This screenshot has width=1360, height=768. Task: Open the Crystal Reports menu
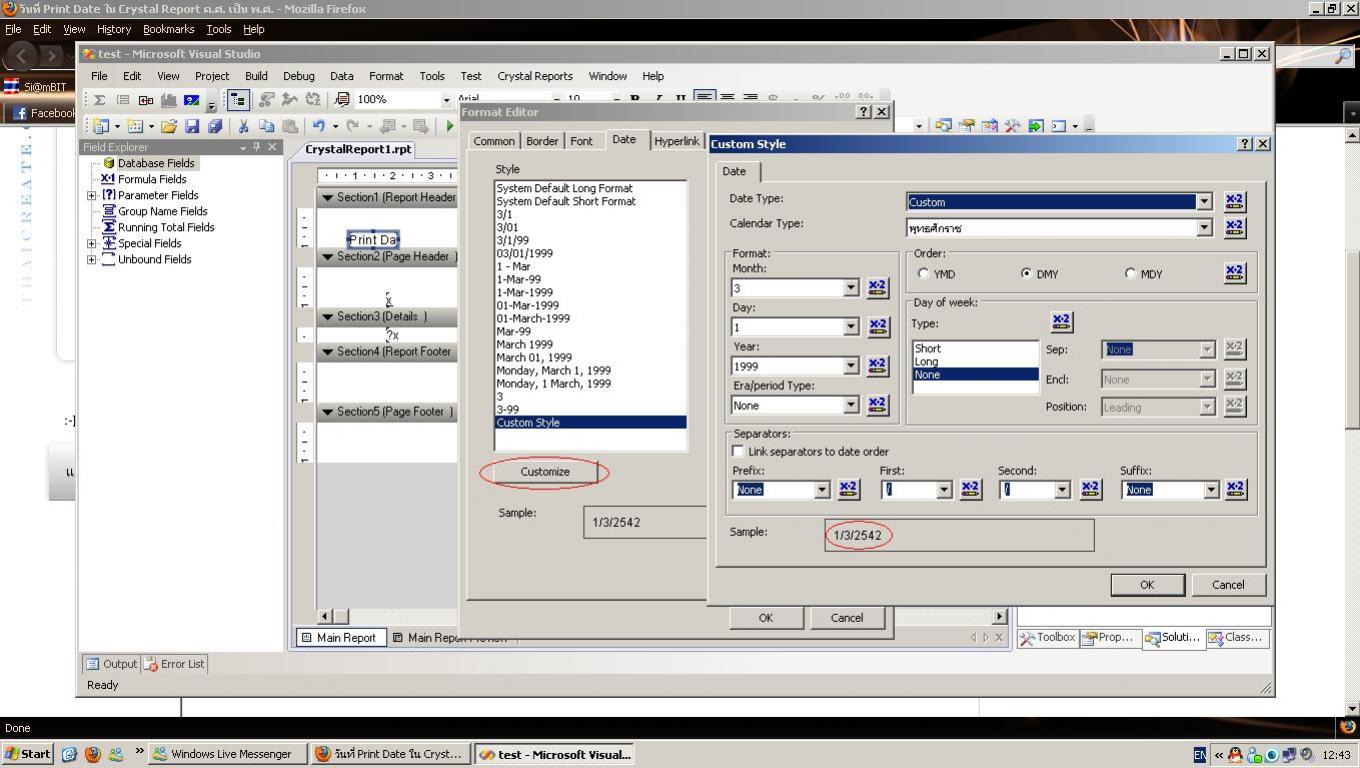coord(535,76)
